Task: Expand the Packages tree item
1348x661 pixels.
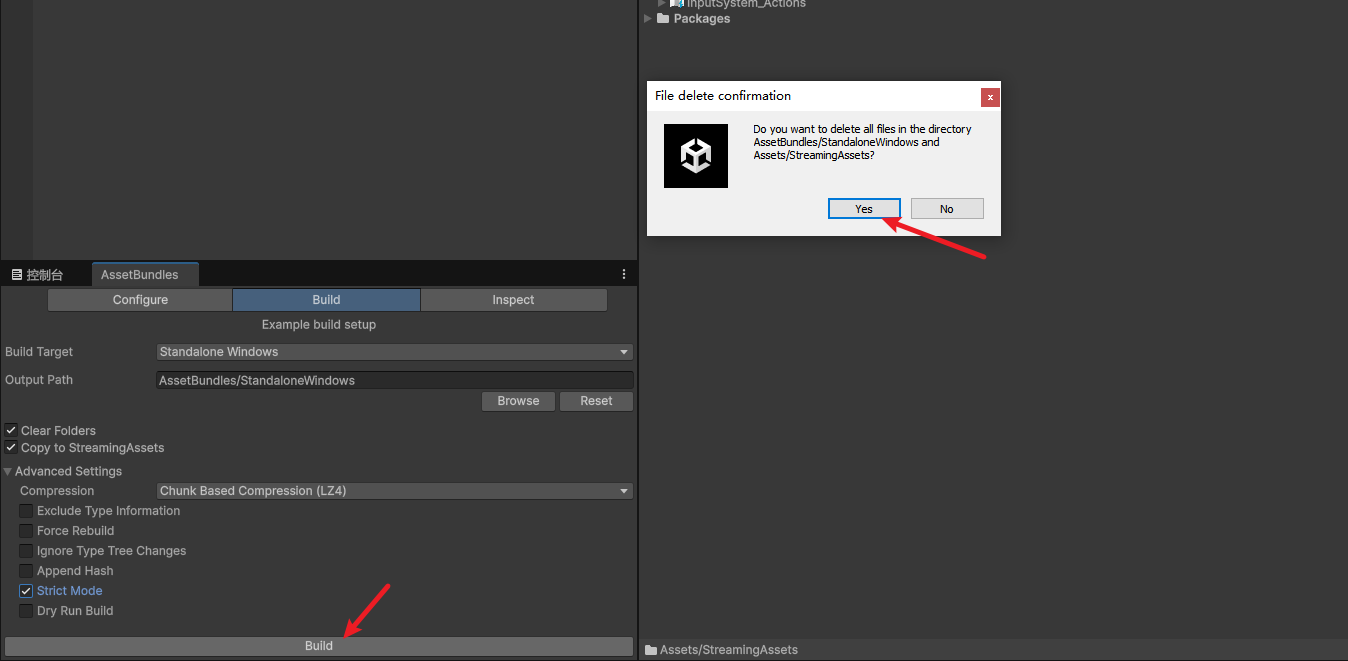Action: coord(646,18)
